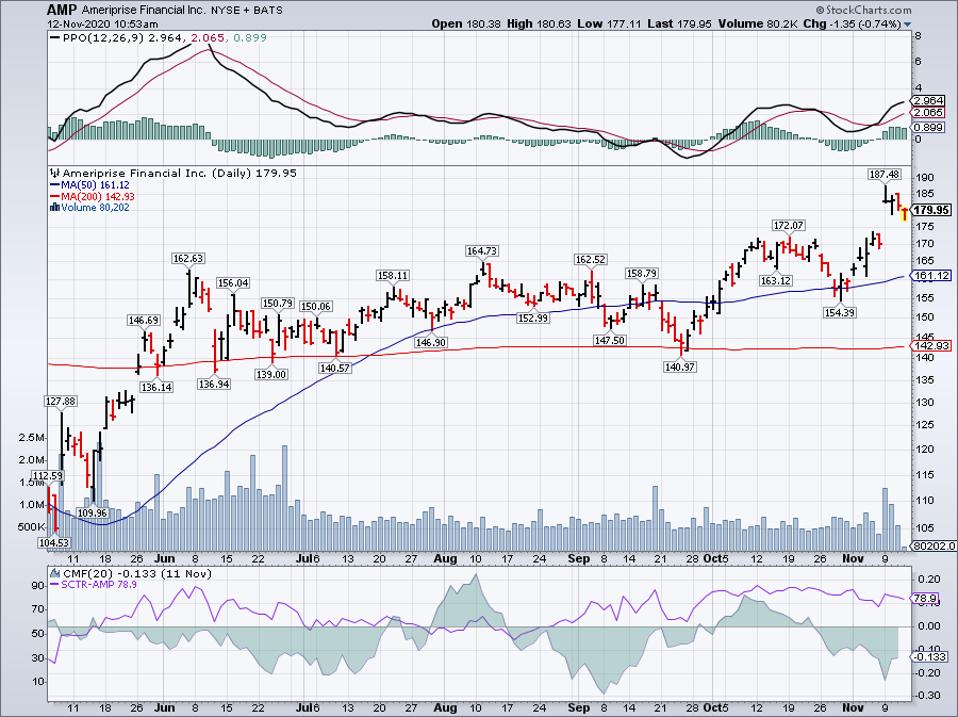Click the Last 179.95 header value
Image resolution: width=958 pixels, height=717 pixels.
click(x=679, y=24)
